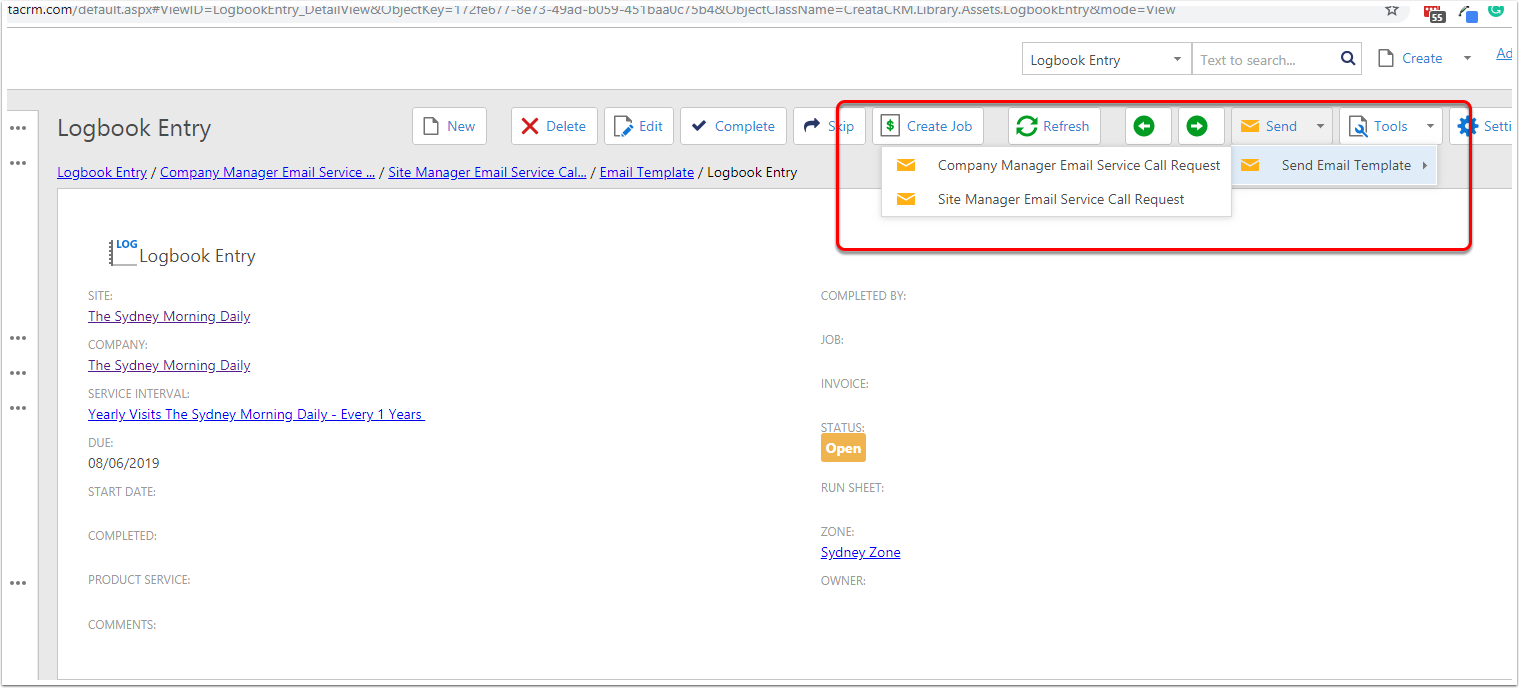Viewport: 1519px width, 688px height.
Task: Expand the Tools dropdown menu
Action: (1430, 126)
